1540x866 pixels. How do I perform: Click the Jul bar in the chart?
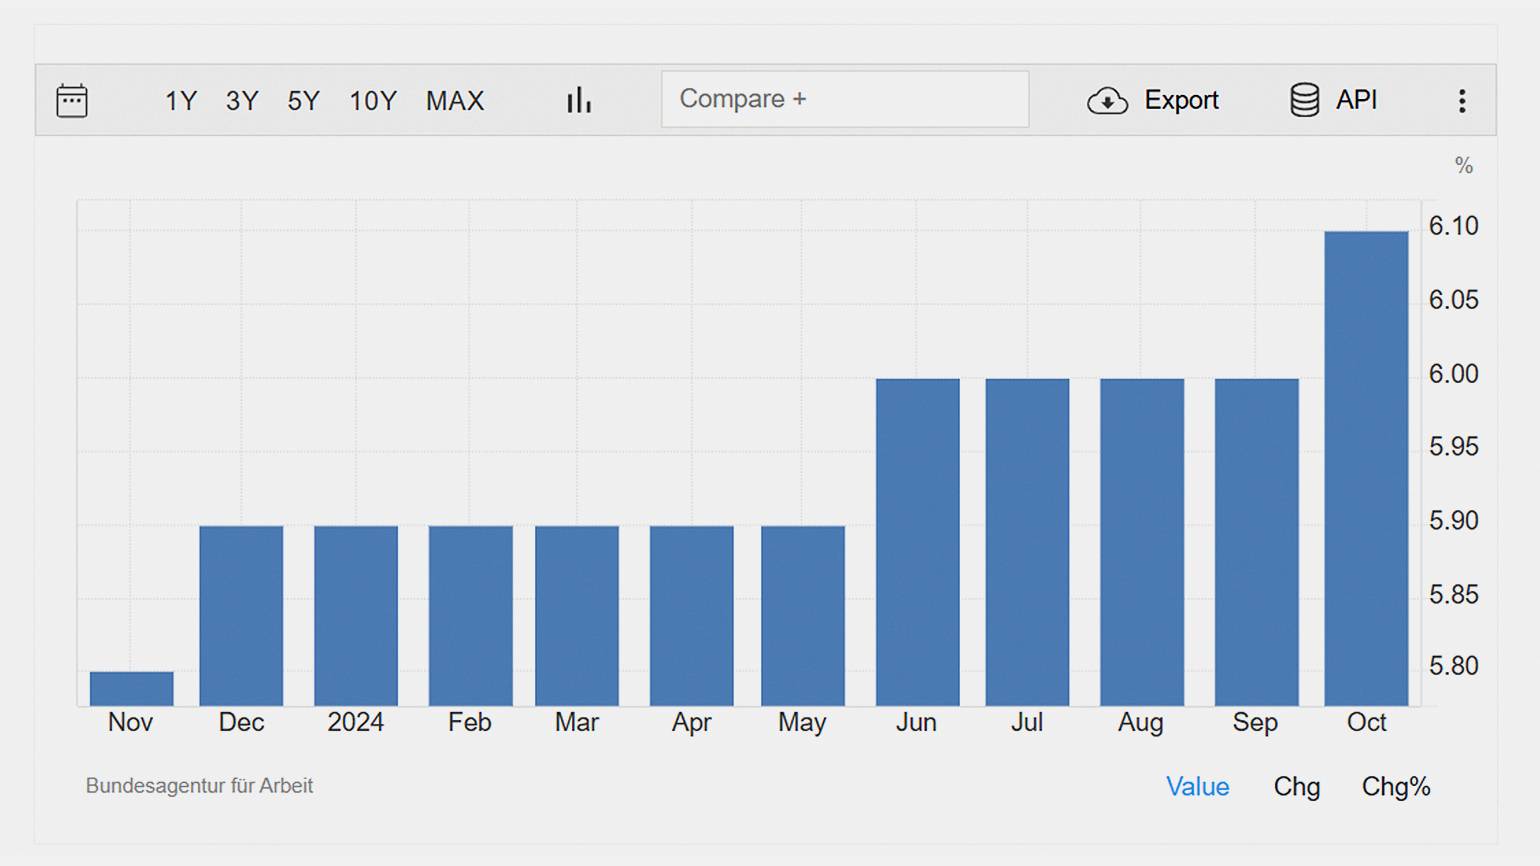click(1028, 542)
